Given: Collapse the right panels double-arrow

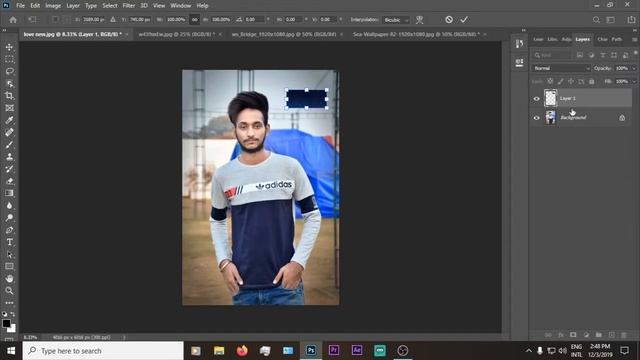Looking at the screenshot, I should click(635, 30).
